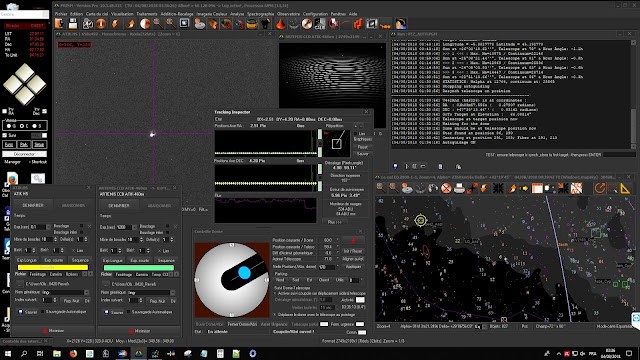The height and width of the screenshot is (360, 640).
Task: Click the red circle icon in main toolbar
Action: [333, 24]
